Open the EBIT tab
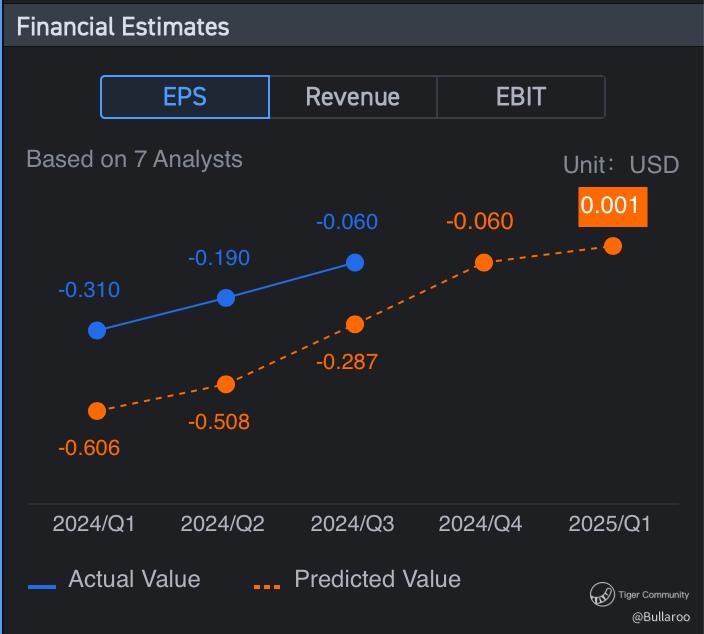The height and width of the screenshot is (634, 704). [x=521, y=97]
